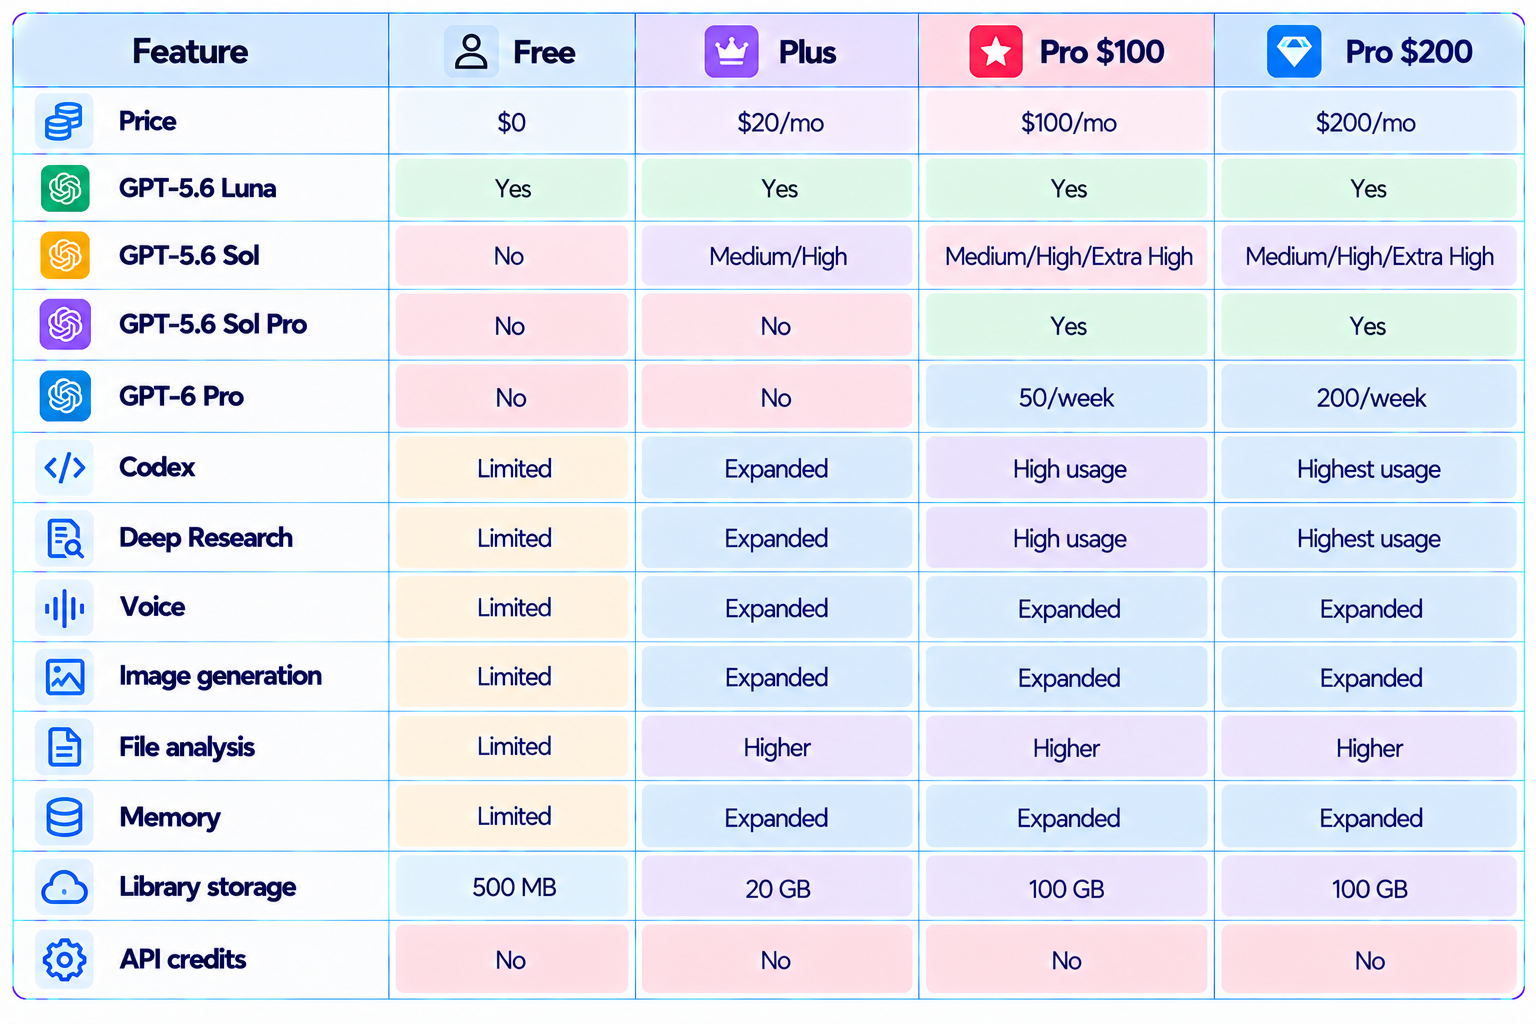Viewport: 1536px width, 1024px height.
Task: Click the orange GPT-5.6 Sol icon
Action: (65, 255)
